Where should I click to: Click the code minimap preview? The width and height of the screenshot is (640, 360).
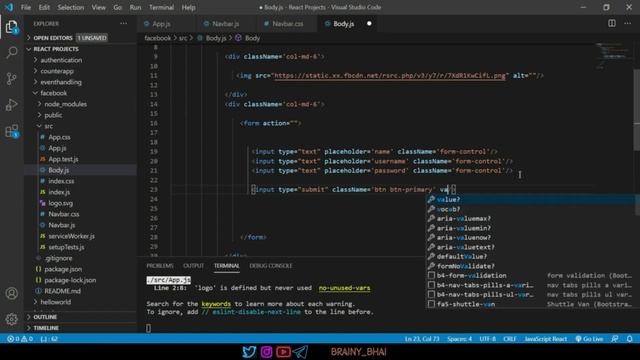coord(613,55)
